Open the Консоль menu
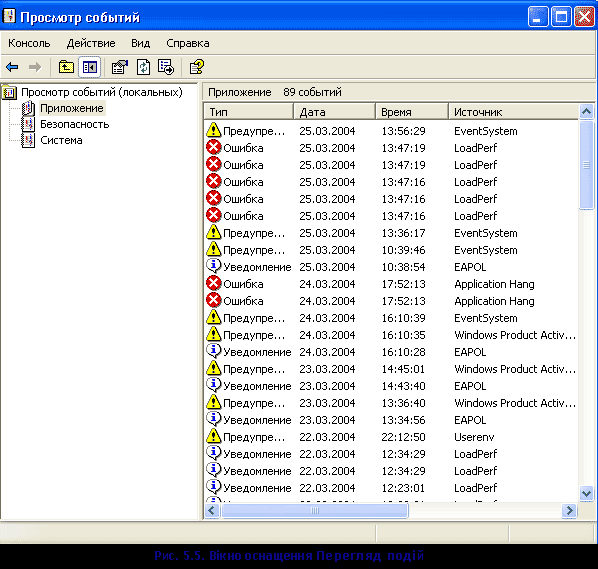598x569 pixels. 29,43
